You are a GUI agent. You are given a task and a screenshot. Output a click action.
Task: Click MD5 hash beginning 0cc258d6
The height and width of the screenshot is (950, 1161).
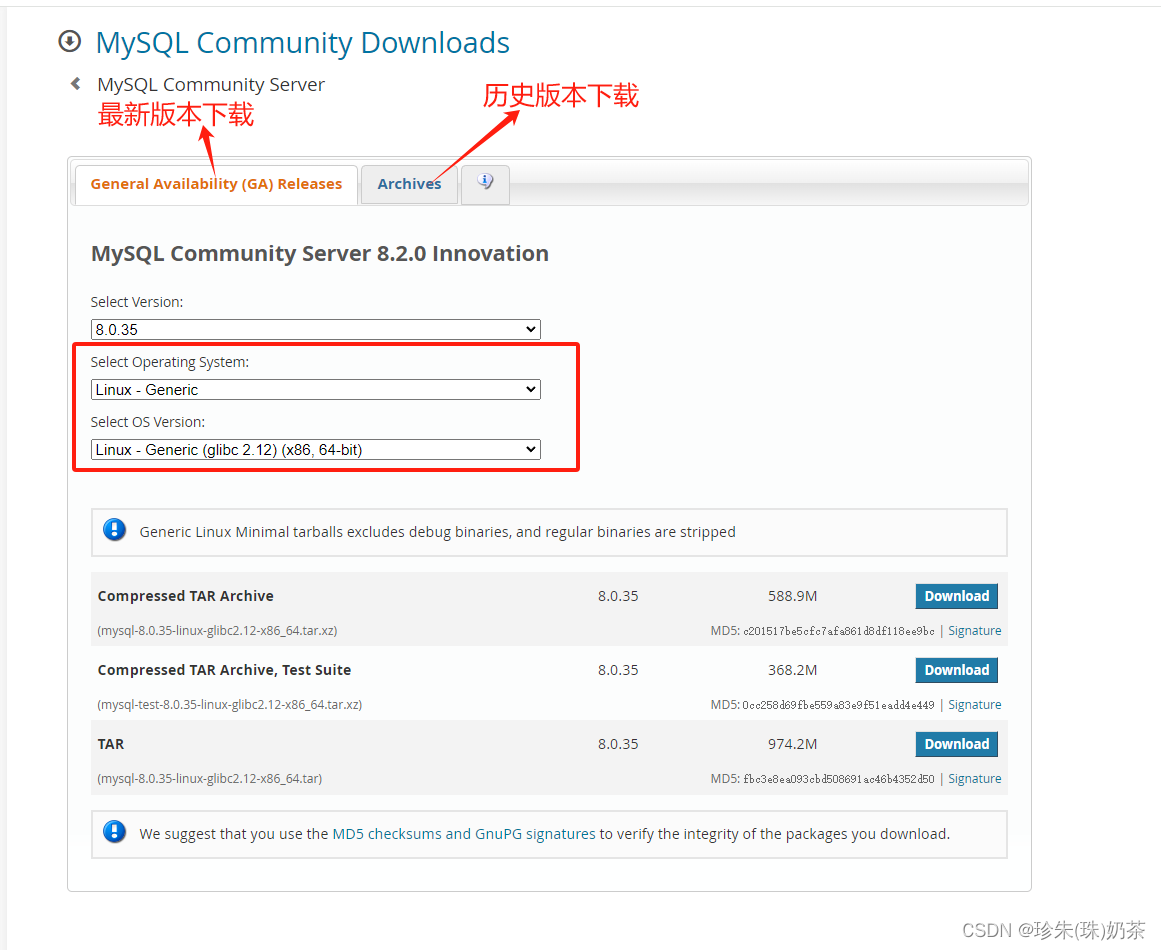tap(838, 705)
